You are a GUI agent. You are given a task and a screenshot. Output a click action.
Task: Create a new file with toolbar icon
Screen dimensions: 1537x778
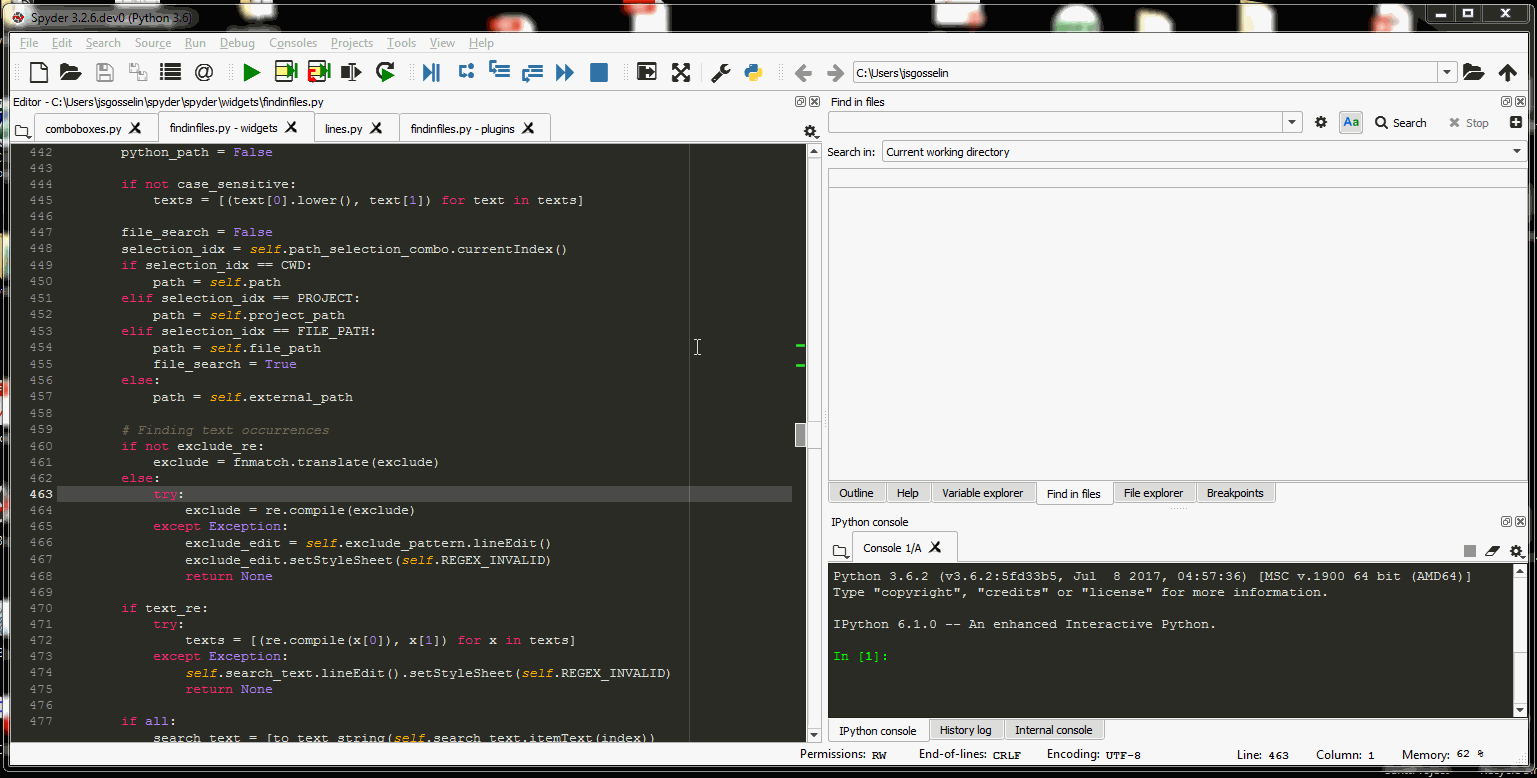pos(38,72)
